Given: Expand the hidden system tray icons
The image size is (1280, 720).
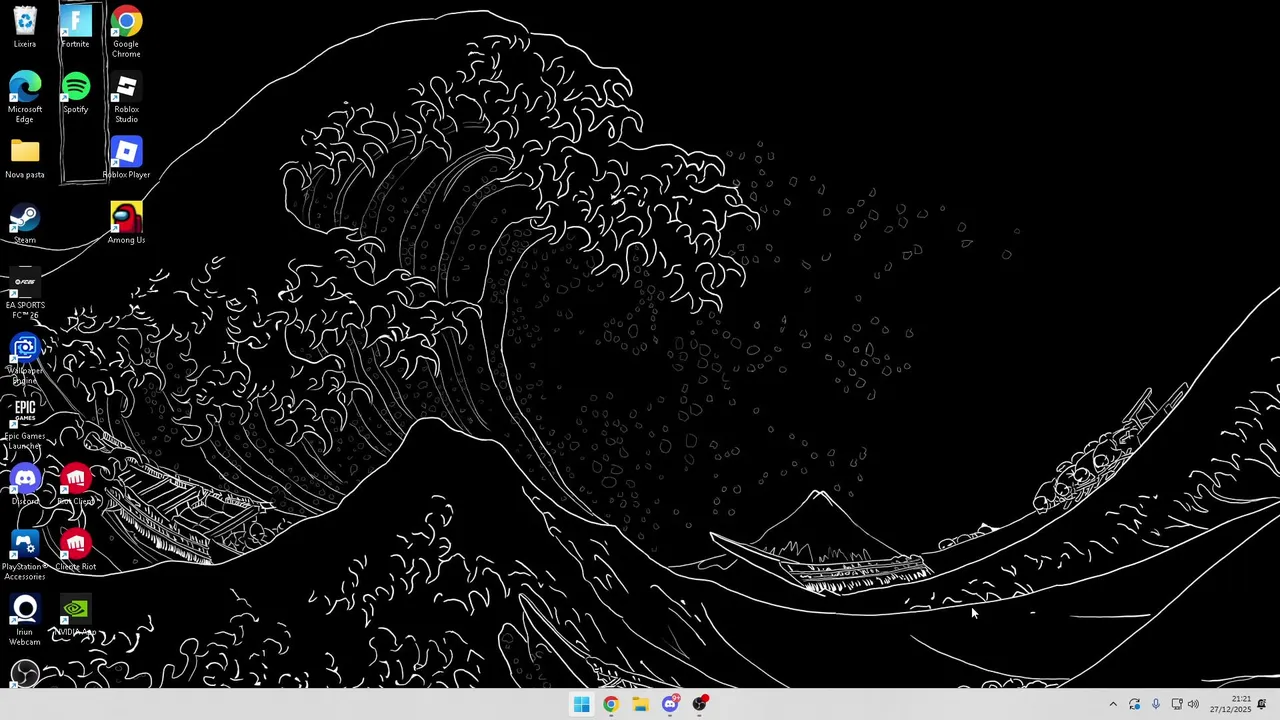Looking at the screenshot, I should (x=1113, y=704).
